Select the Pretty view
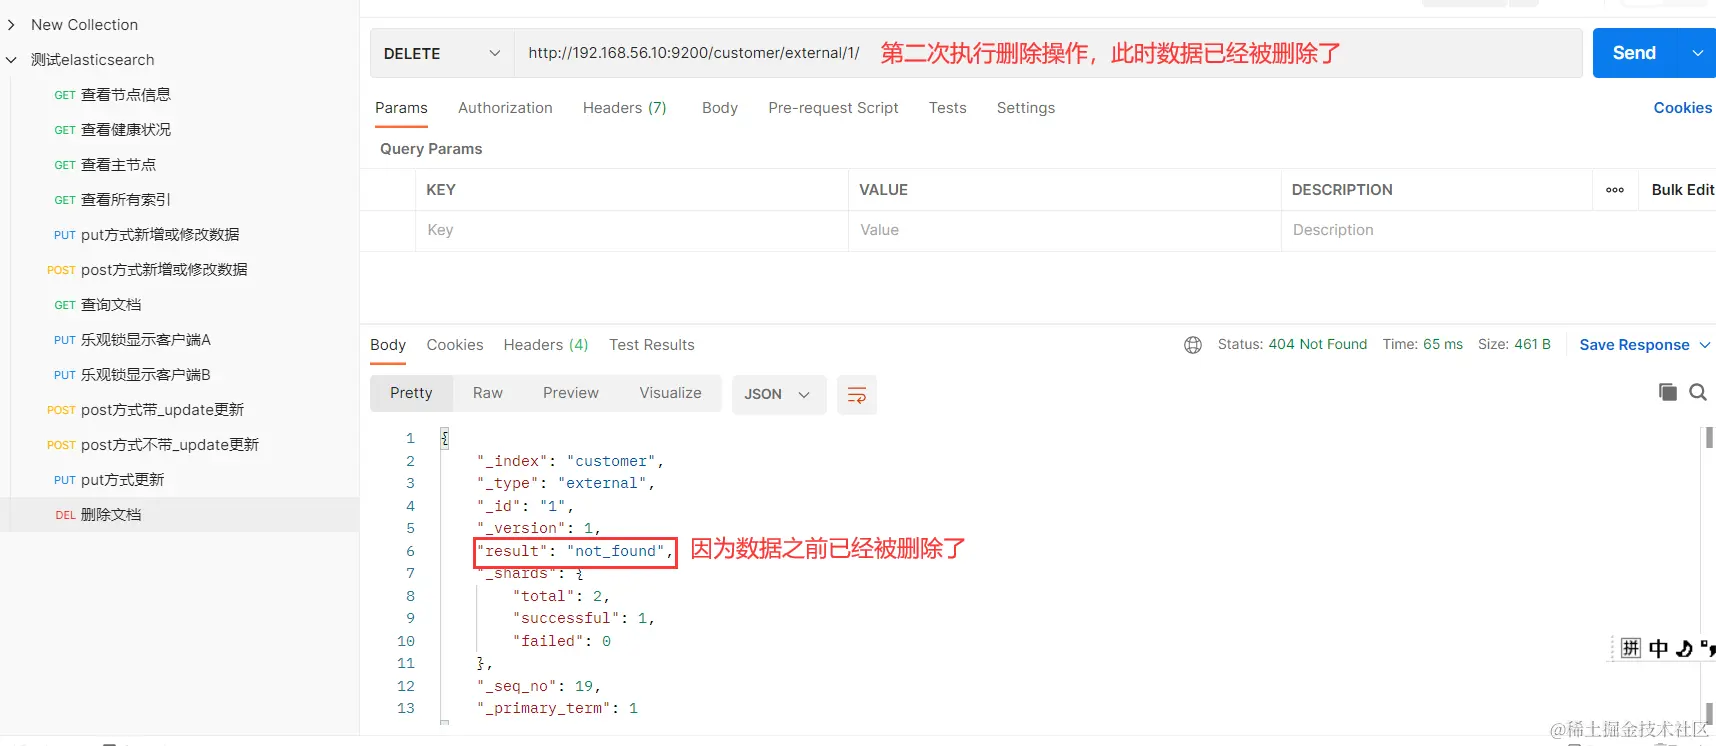 click(x=411, y=394)
